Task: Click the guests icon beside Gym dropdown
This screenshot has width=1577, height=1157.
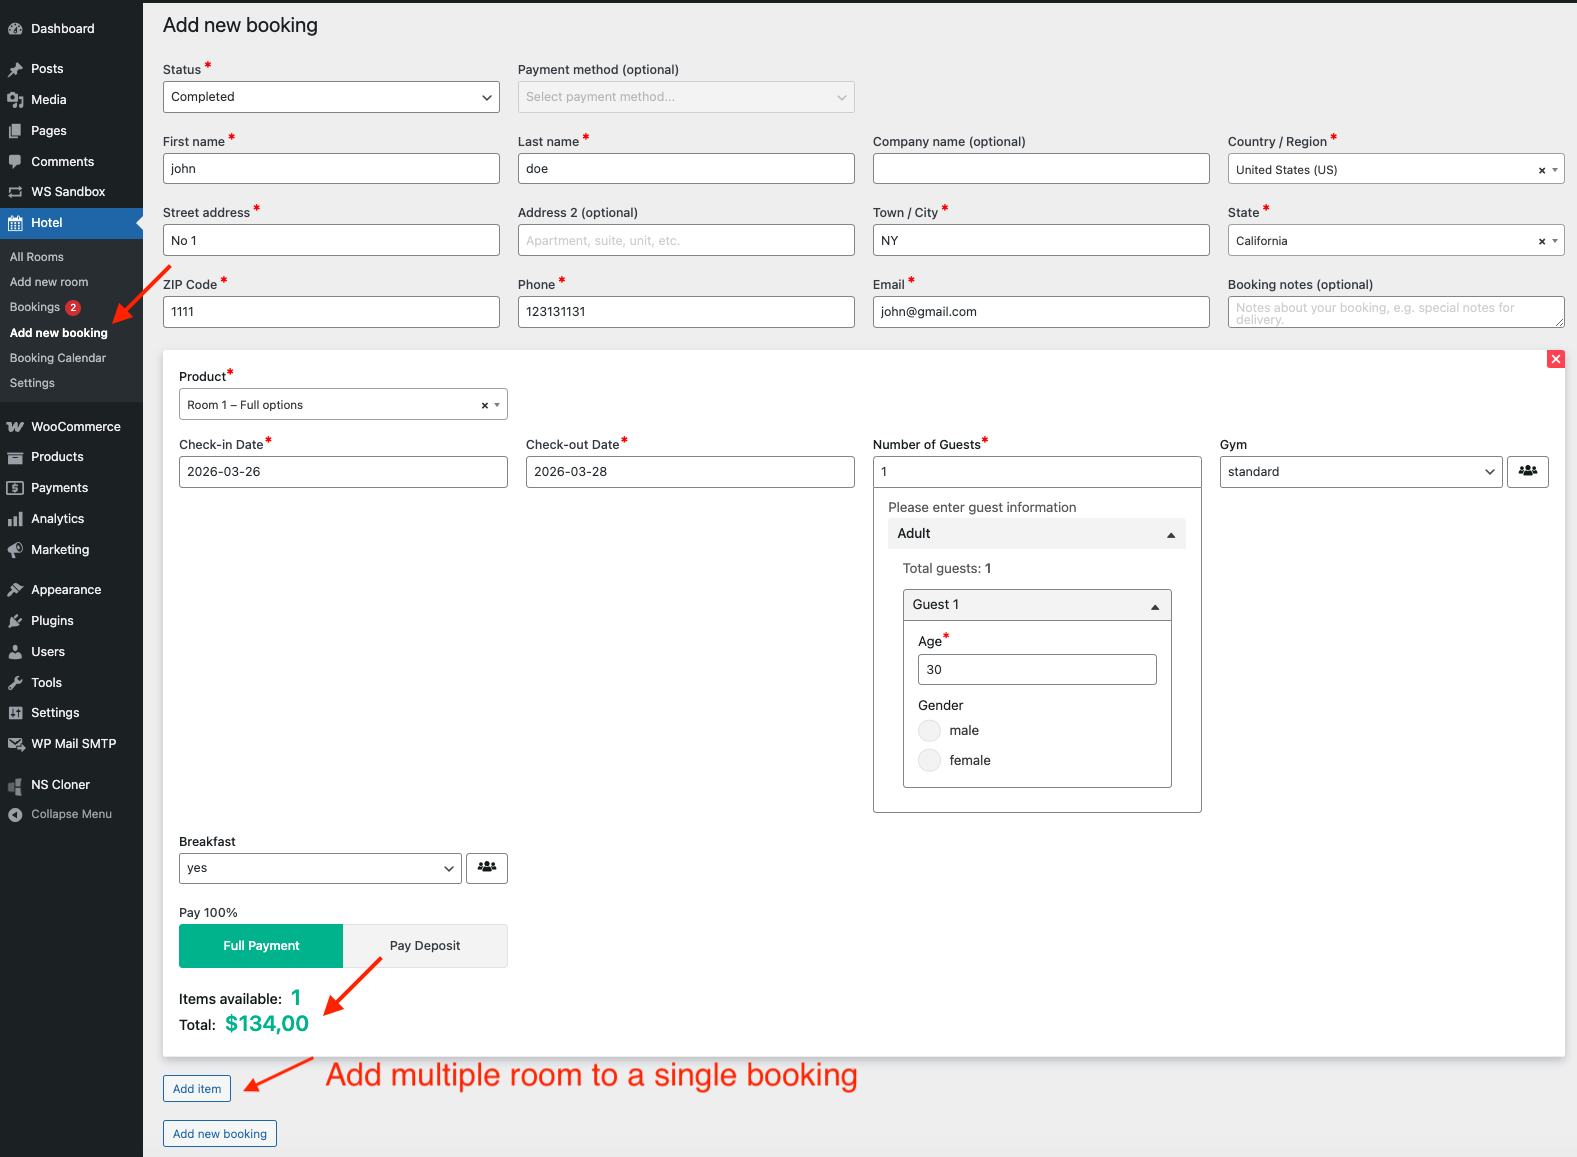Action: point(1527,471)
